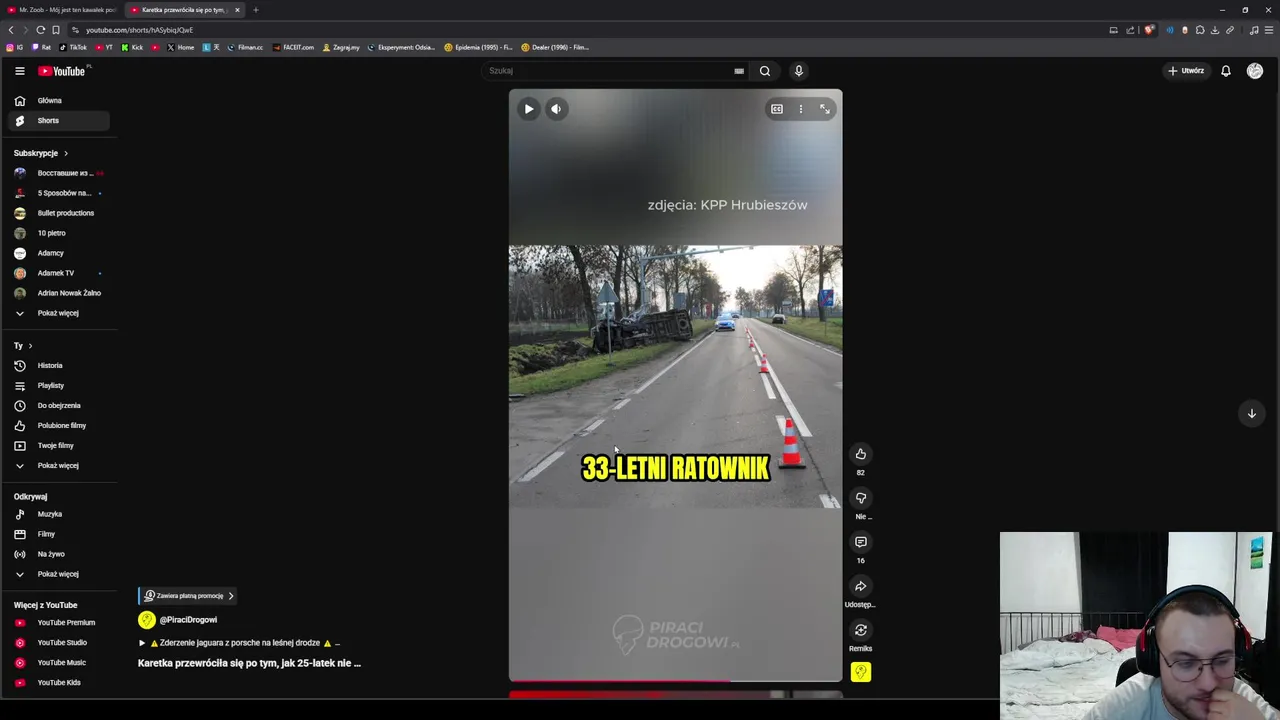Open subscription Bullet productions

[x=59, y=213]
